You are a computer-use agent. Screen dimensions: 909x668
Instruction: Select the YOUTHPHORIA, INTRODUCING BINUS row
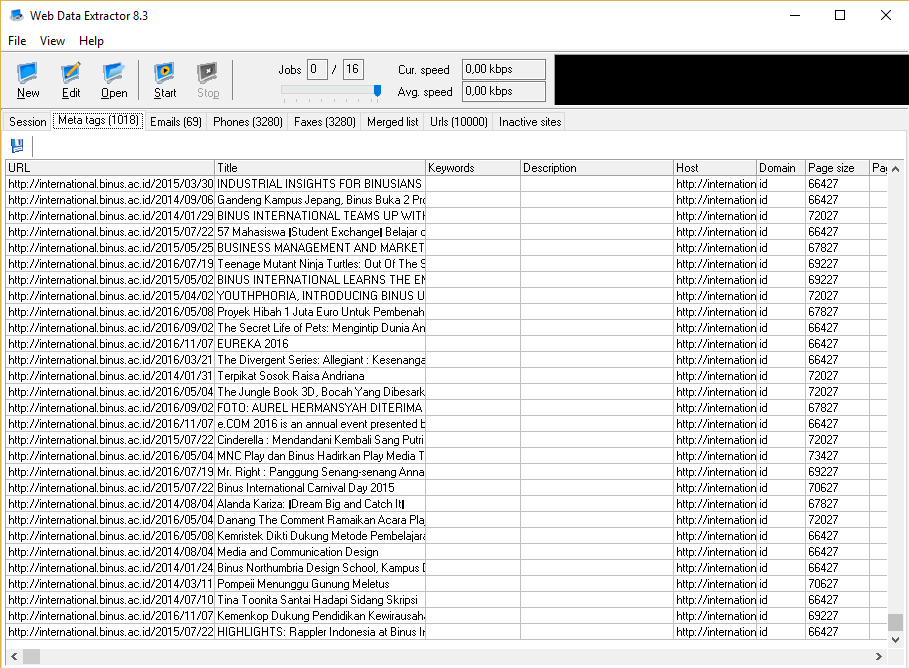coord(446,296)
